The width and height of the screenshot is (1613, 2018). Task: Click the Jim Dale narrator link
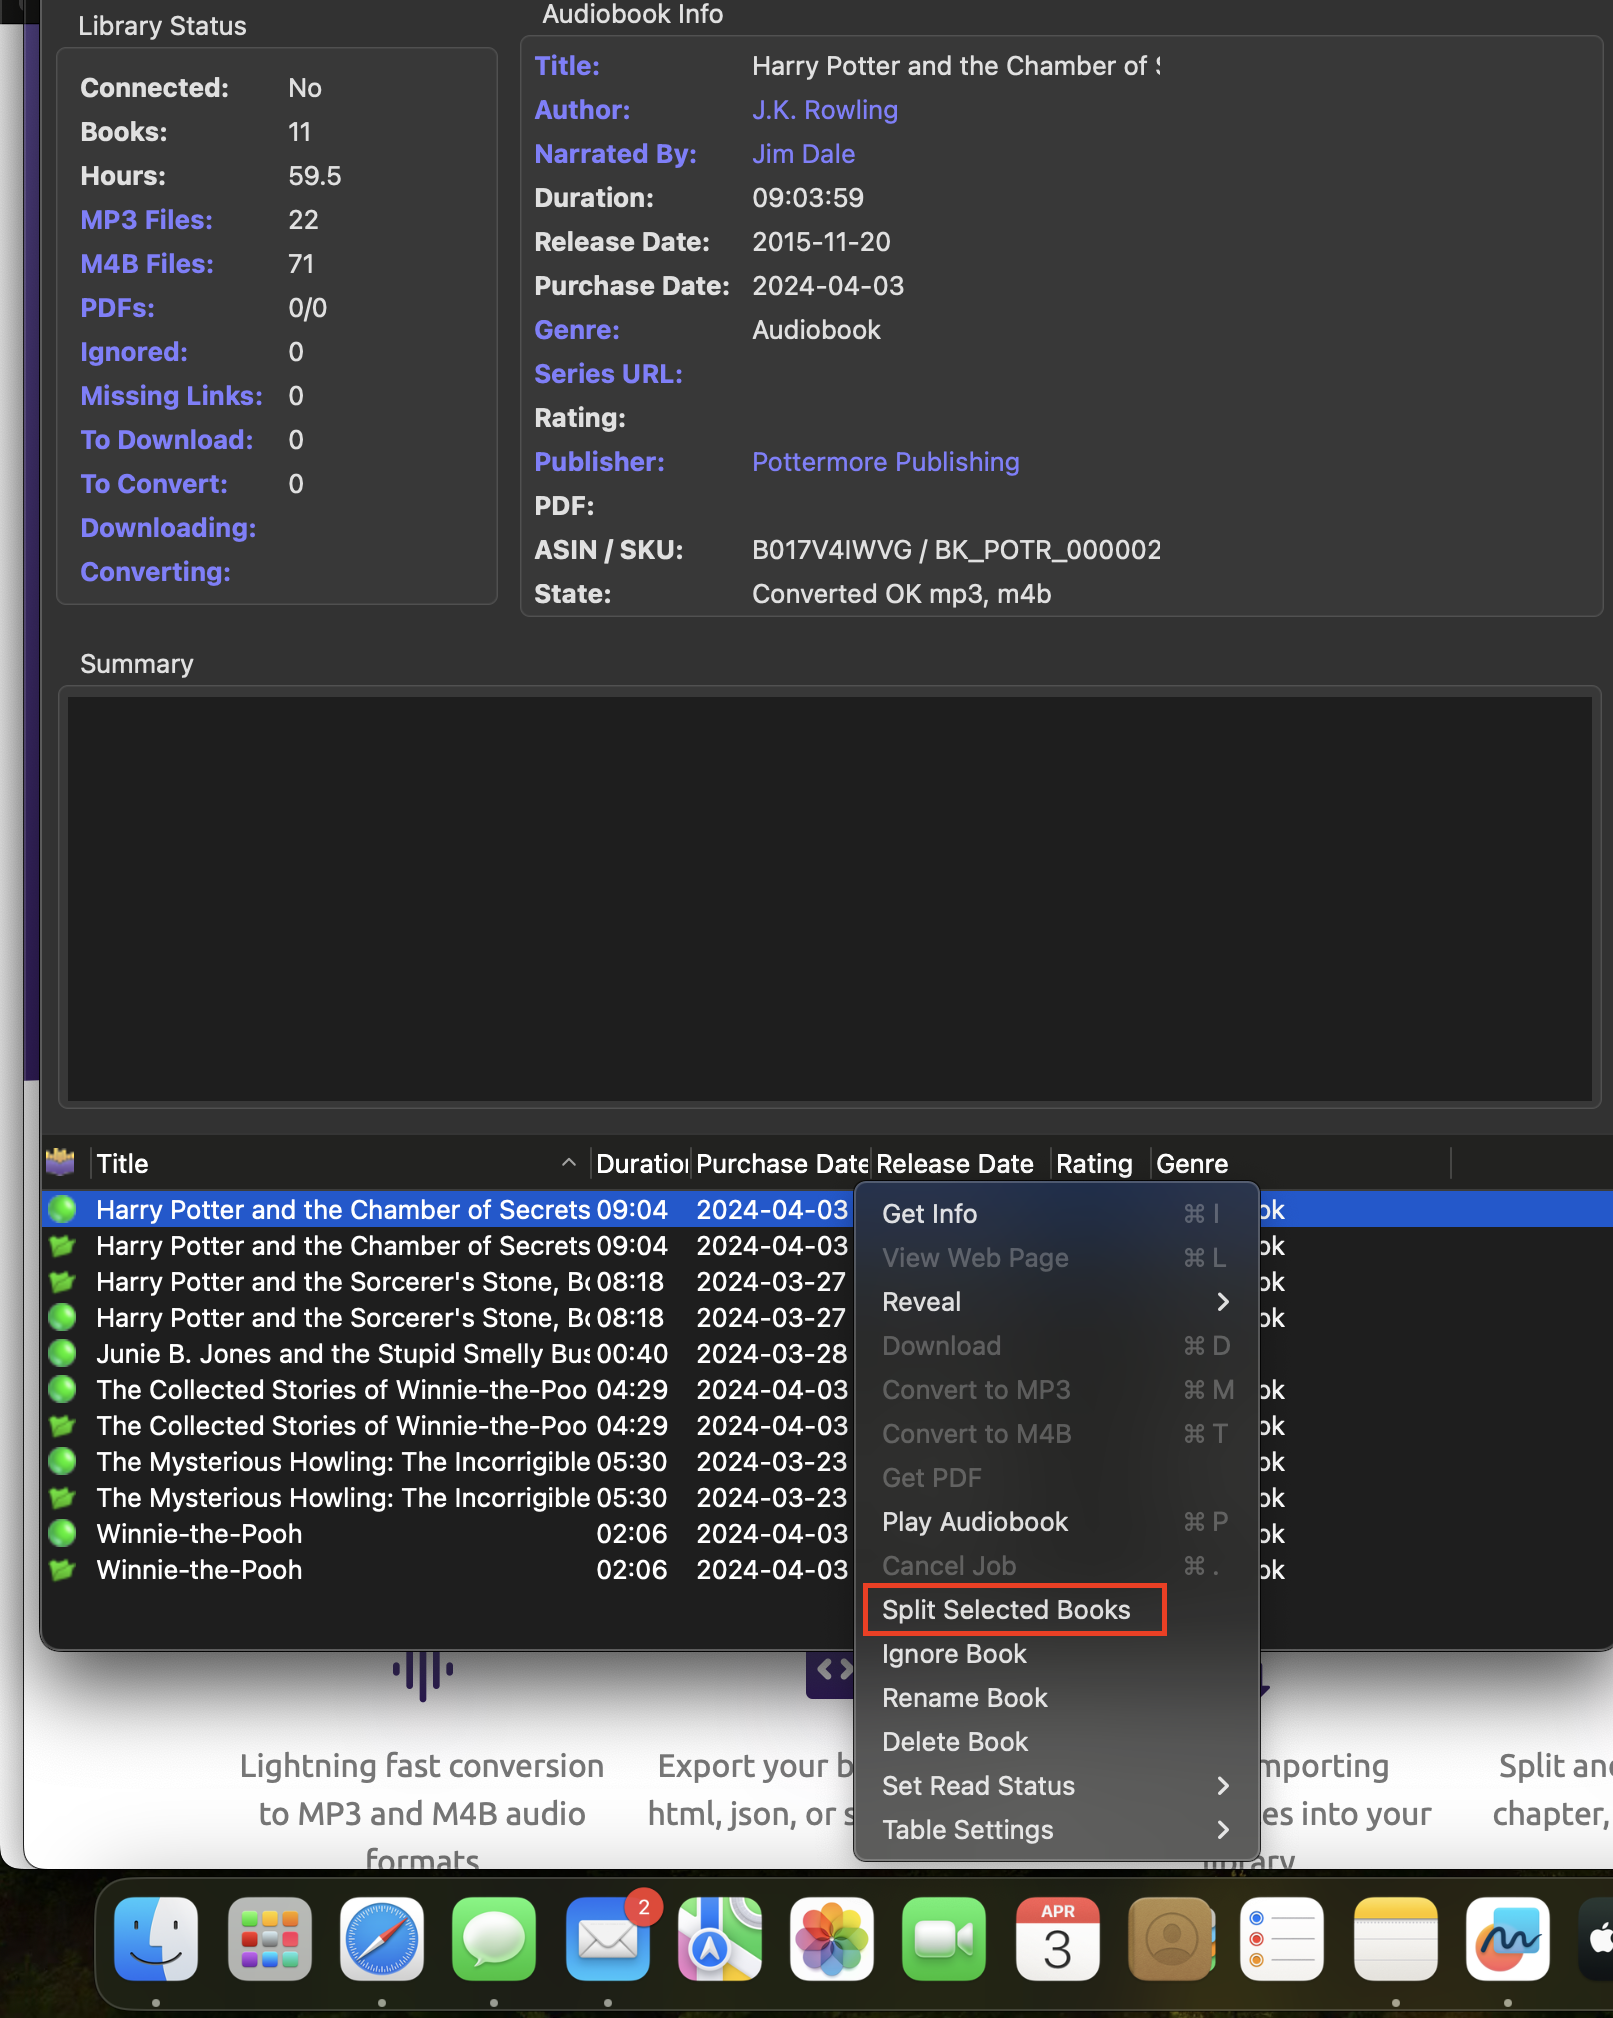(x=803, y=154)
